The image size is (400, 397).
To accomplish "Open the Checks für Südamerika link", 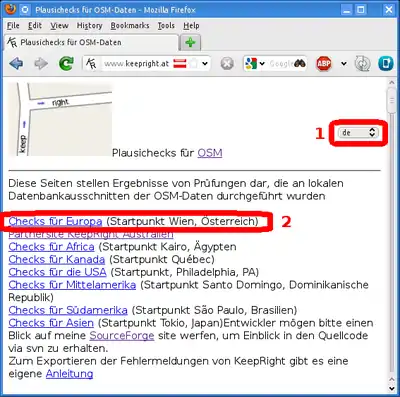I will [68, 310].
